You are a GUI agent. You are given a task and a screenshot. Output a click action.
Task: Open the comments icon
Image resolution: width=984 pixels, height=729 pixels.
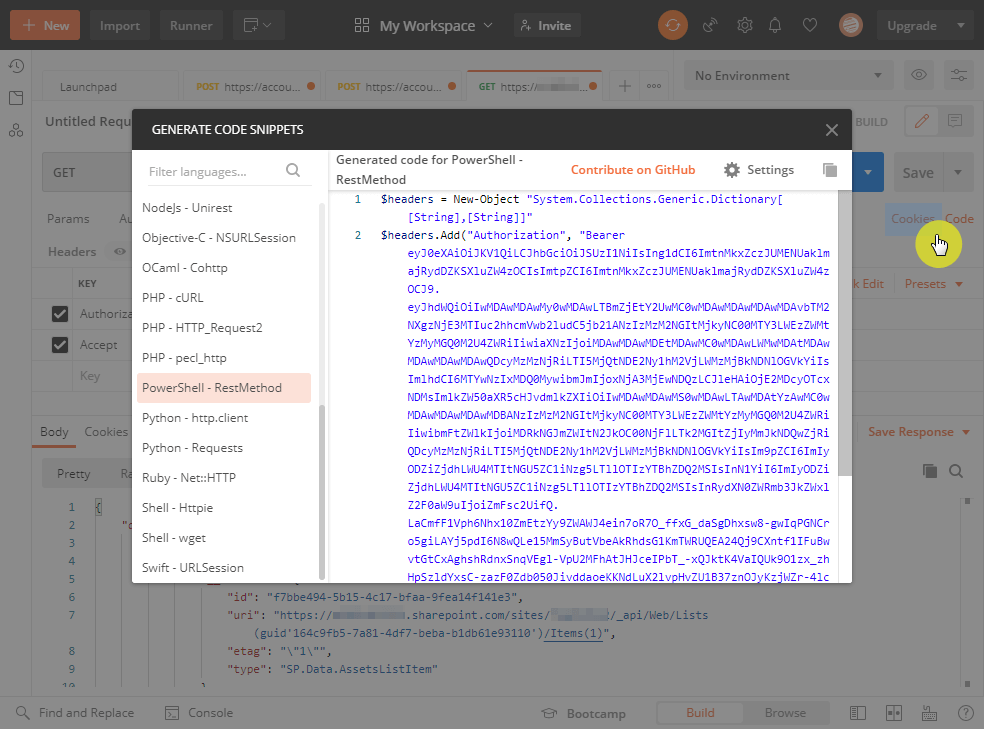tap(955, 121)
